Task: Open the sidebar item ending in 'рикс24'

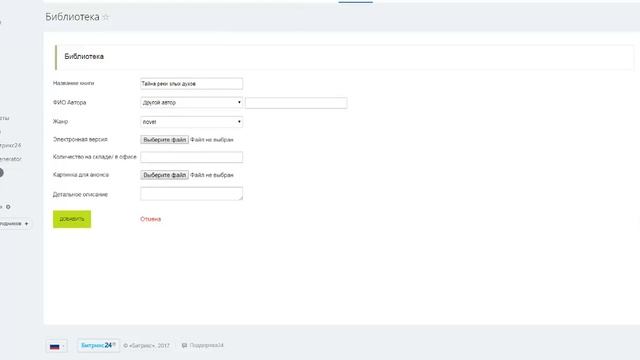Action: click(x=10, y=145)
